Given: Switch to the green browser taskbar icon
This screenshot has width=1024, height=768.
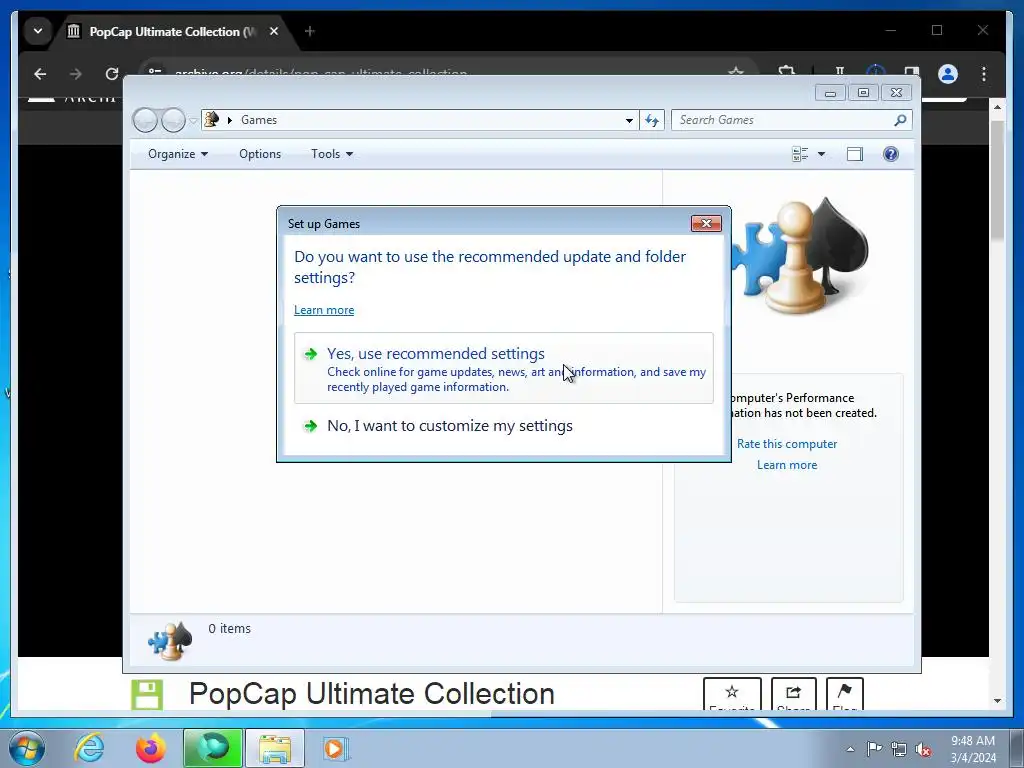Looking at the screenshot, I should point(213,748).
